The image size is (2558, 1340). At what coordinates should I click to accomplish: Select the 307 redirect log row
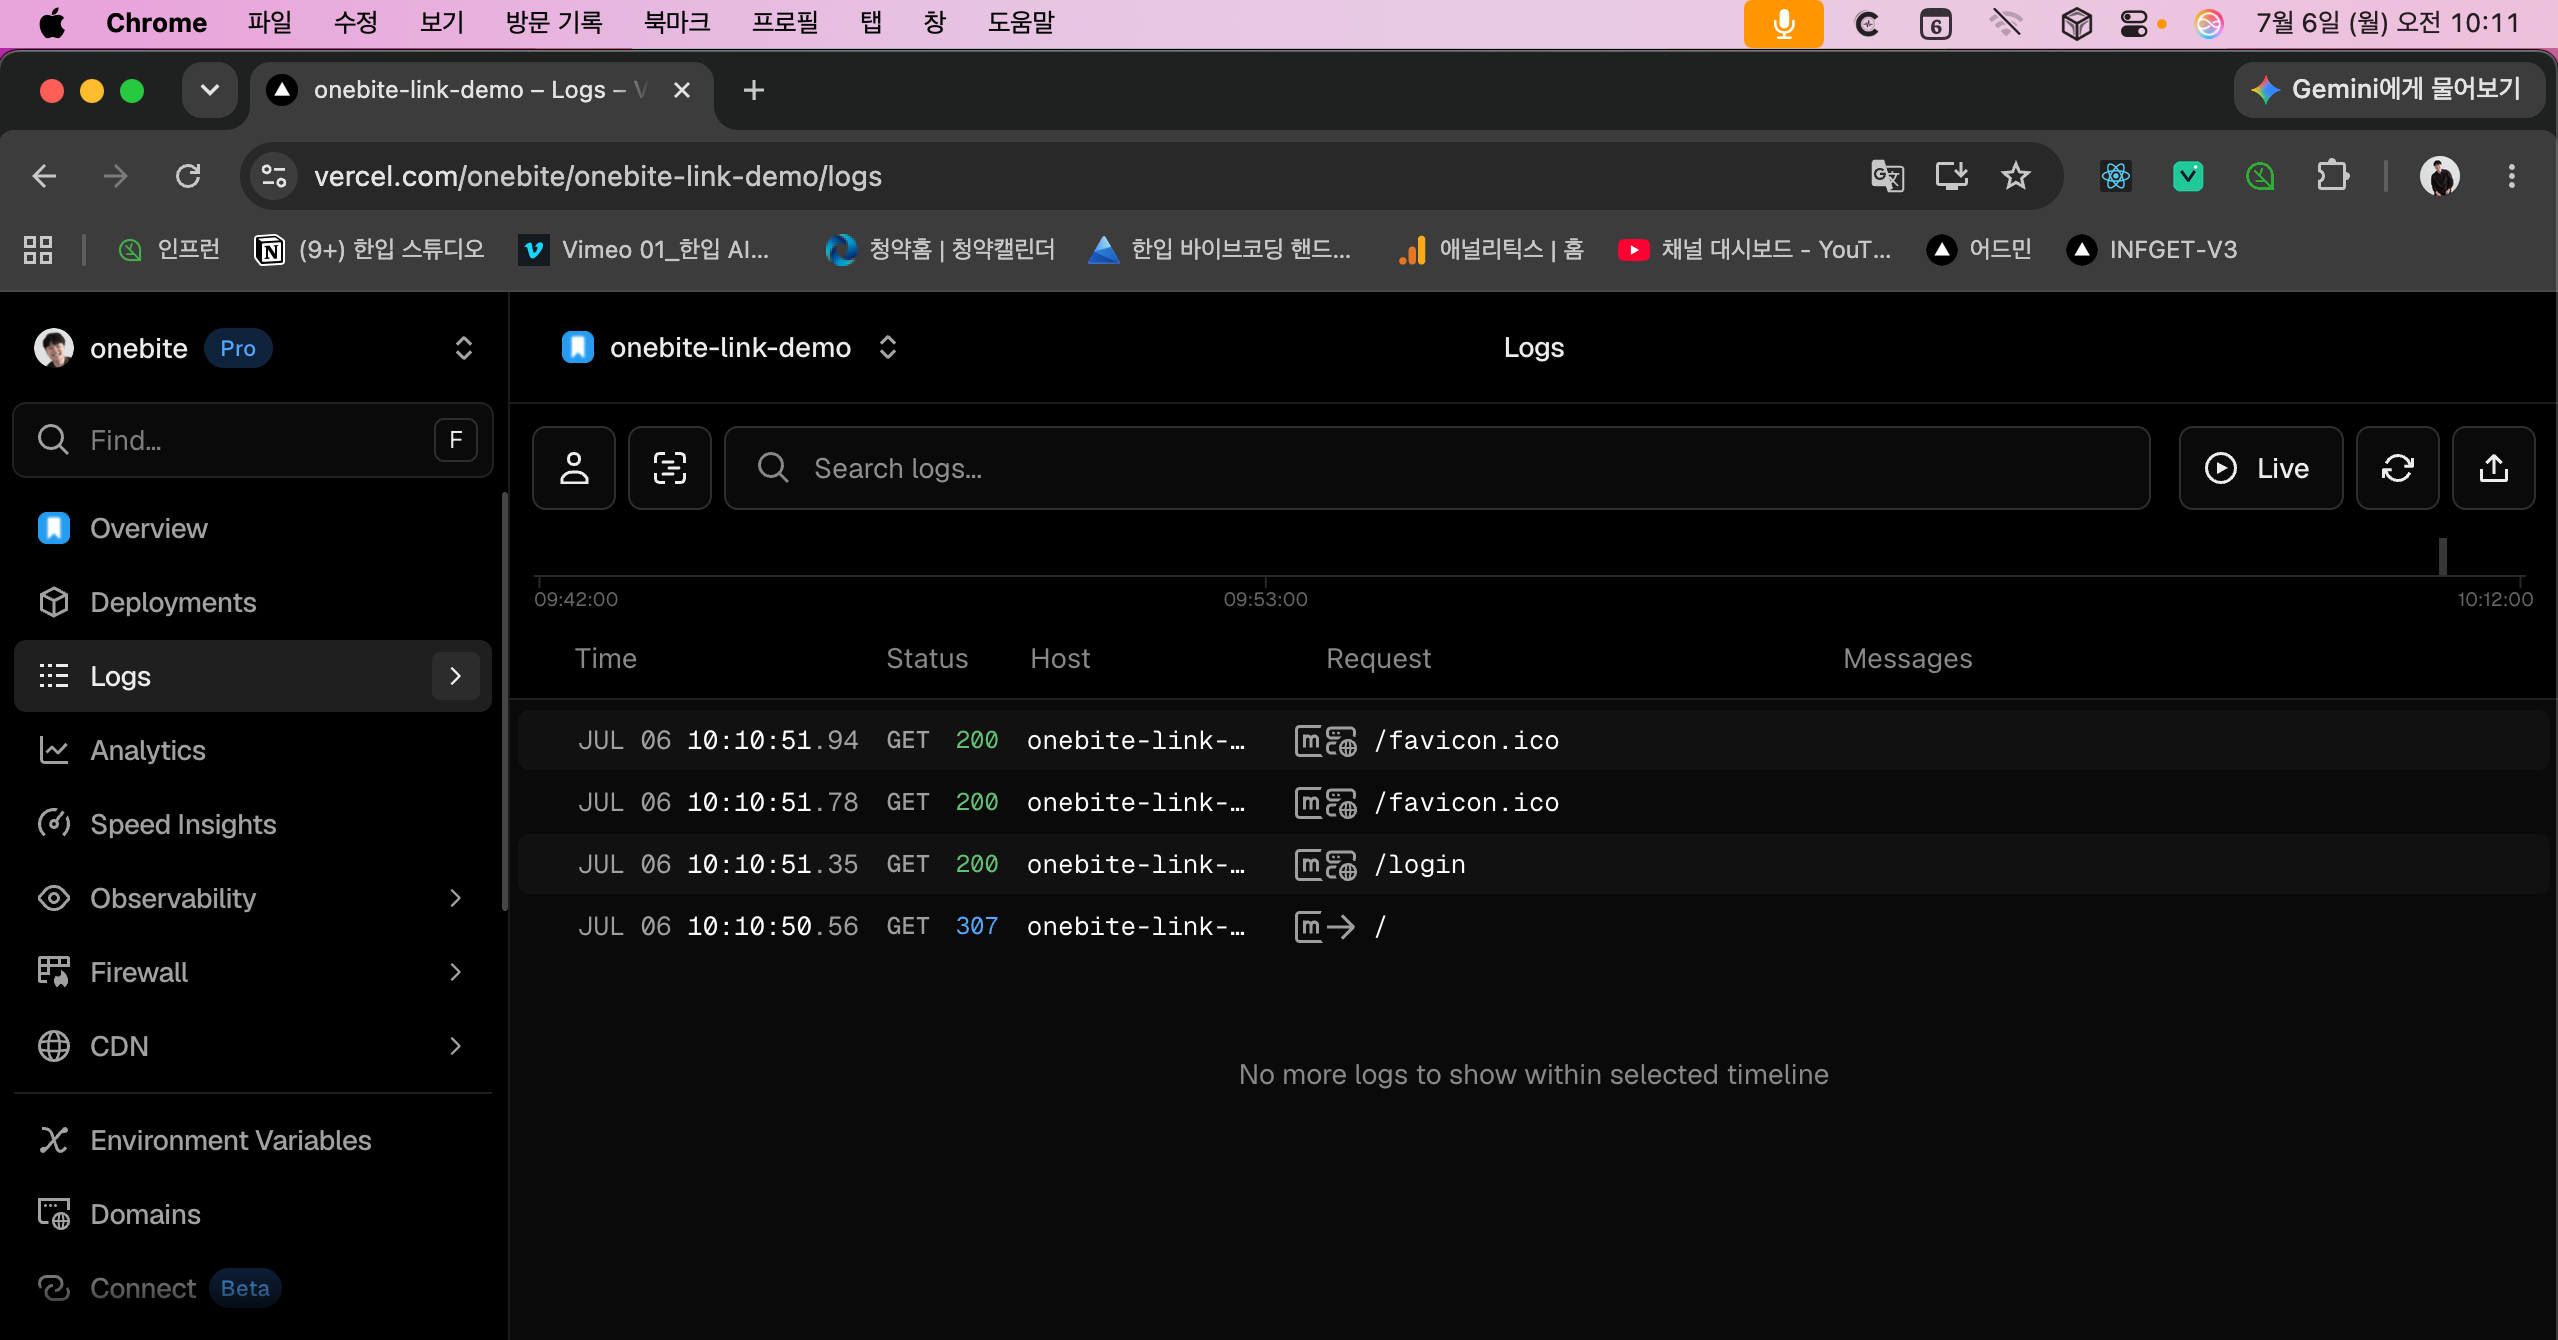[1533, 926]
